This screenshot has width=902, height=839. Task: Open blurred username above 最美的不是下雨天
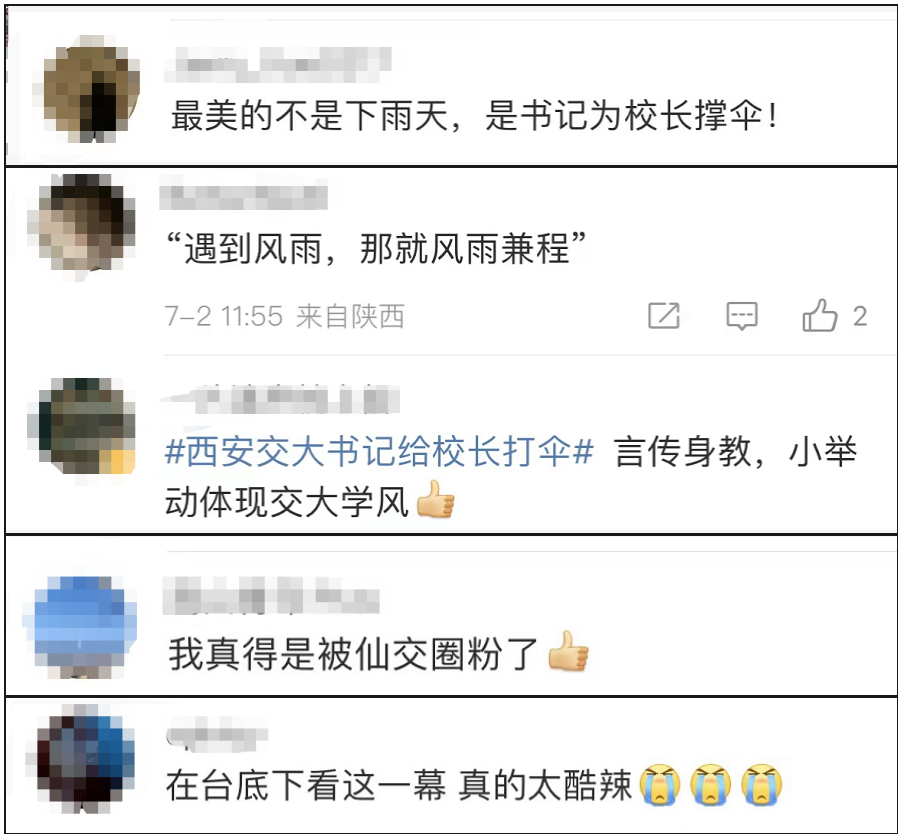coord(278,64)
